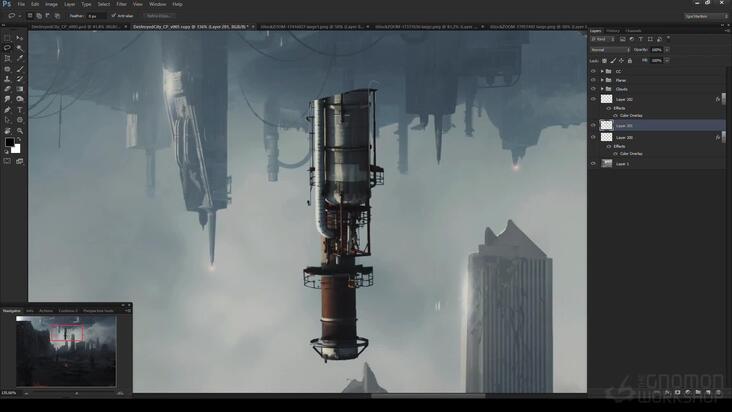Viewport: 732px width, 412px height.
Task: Click Lock position icon
Action: pyautogui.click(x=621, y=61)
